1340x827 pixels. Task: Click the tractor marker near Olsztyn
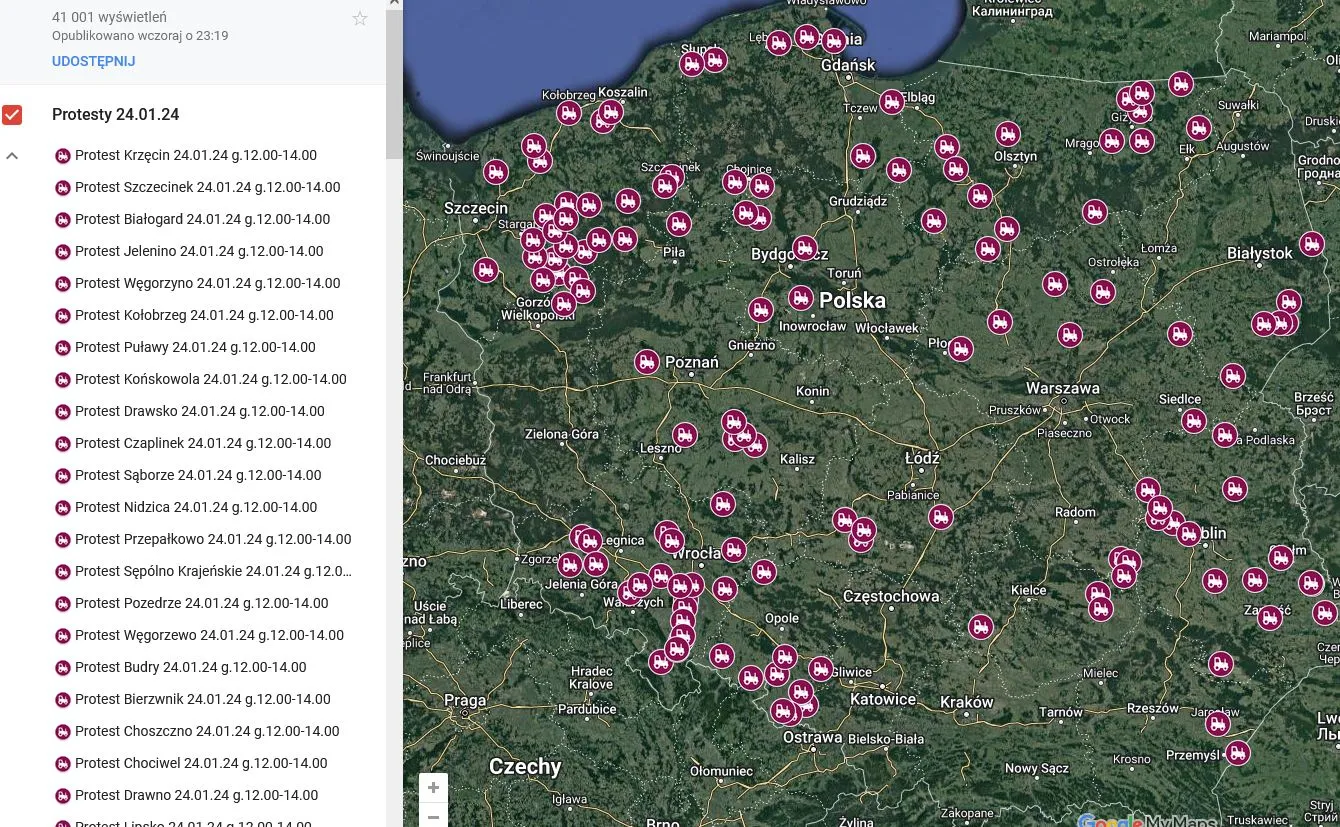(1007, 133)
